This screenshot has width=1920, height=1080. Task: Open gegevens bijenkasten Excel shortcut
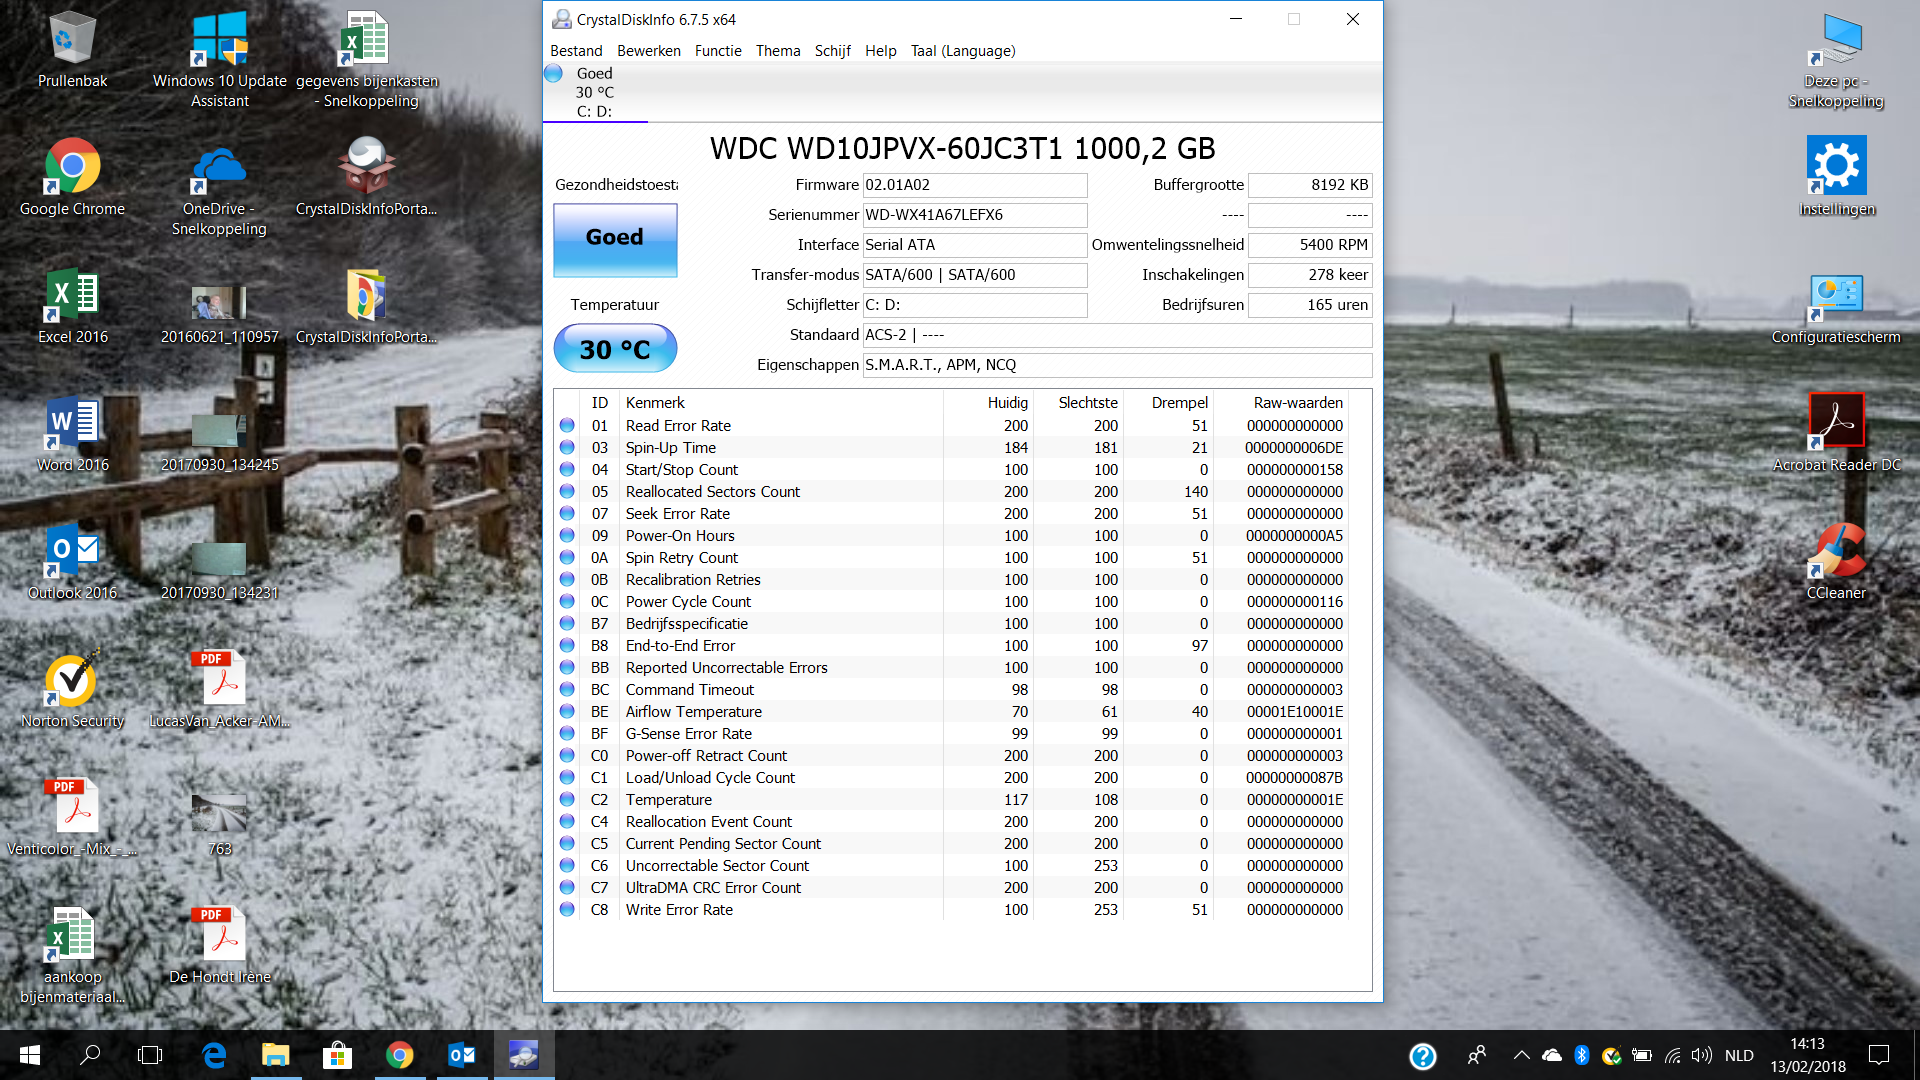click(x=366, y=58)
